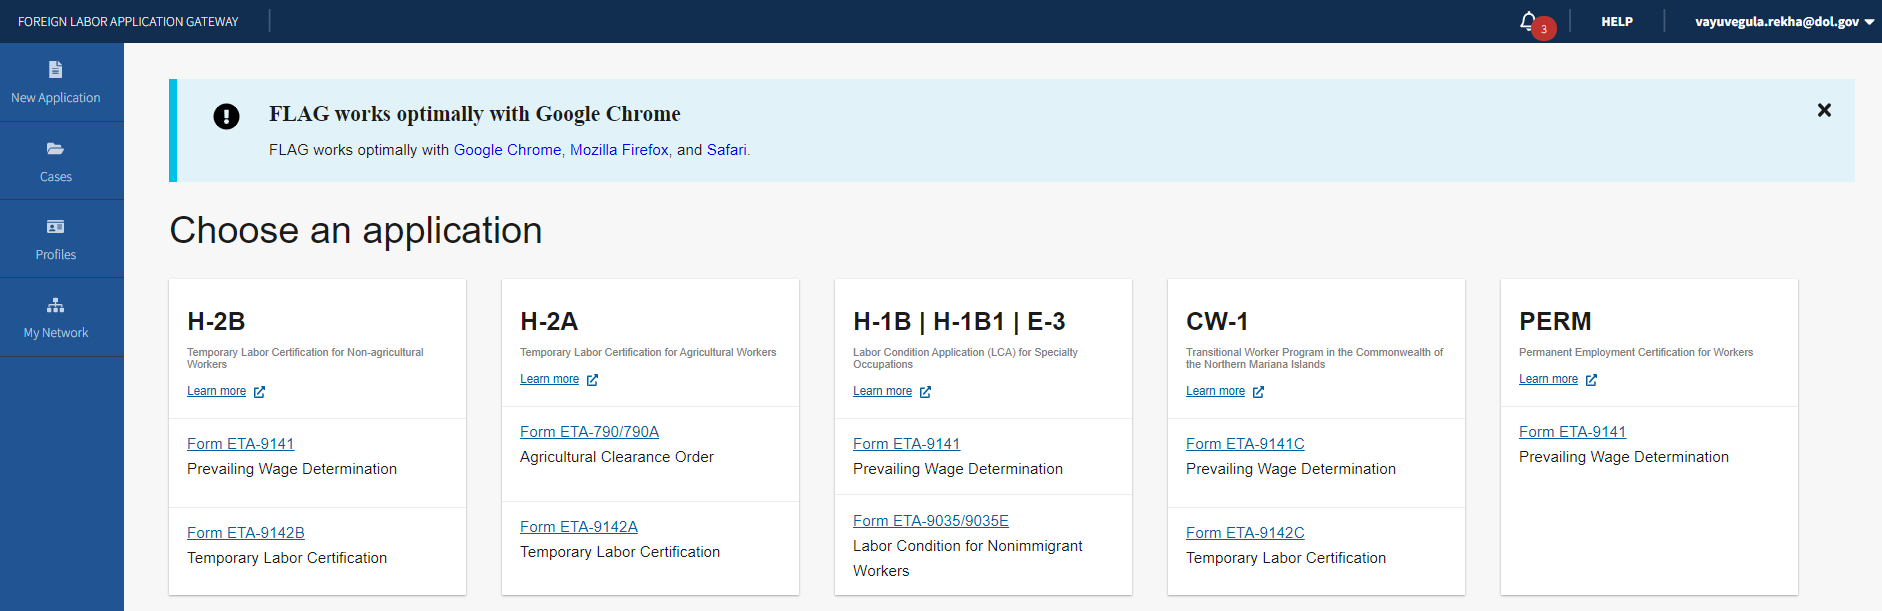
Task: Click the H-2B card heading
Action: (x=216, y=321)
